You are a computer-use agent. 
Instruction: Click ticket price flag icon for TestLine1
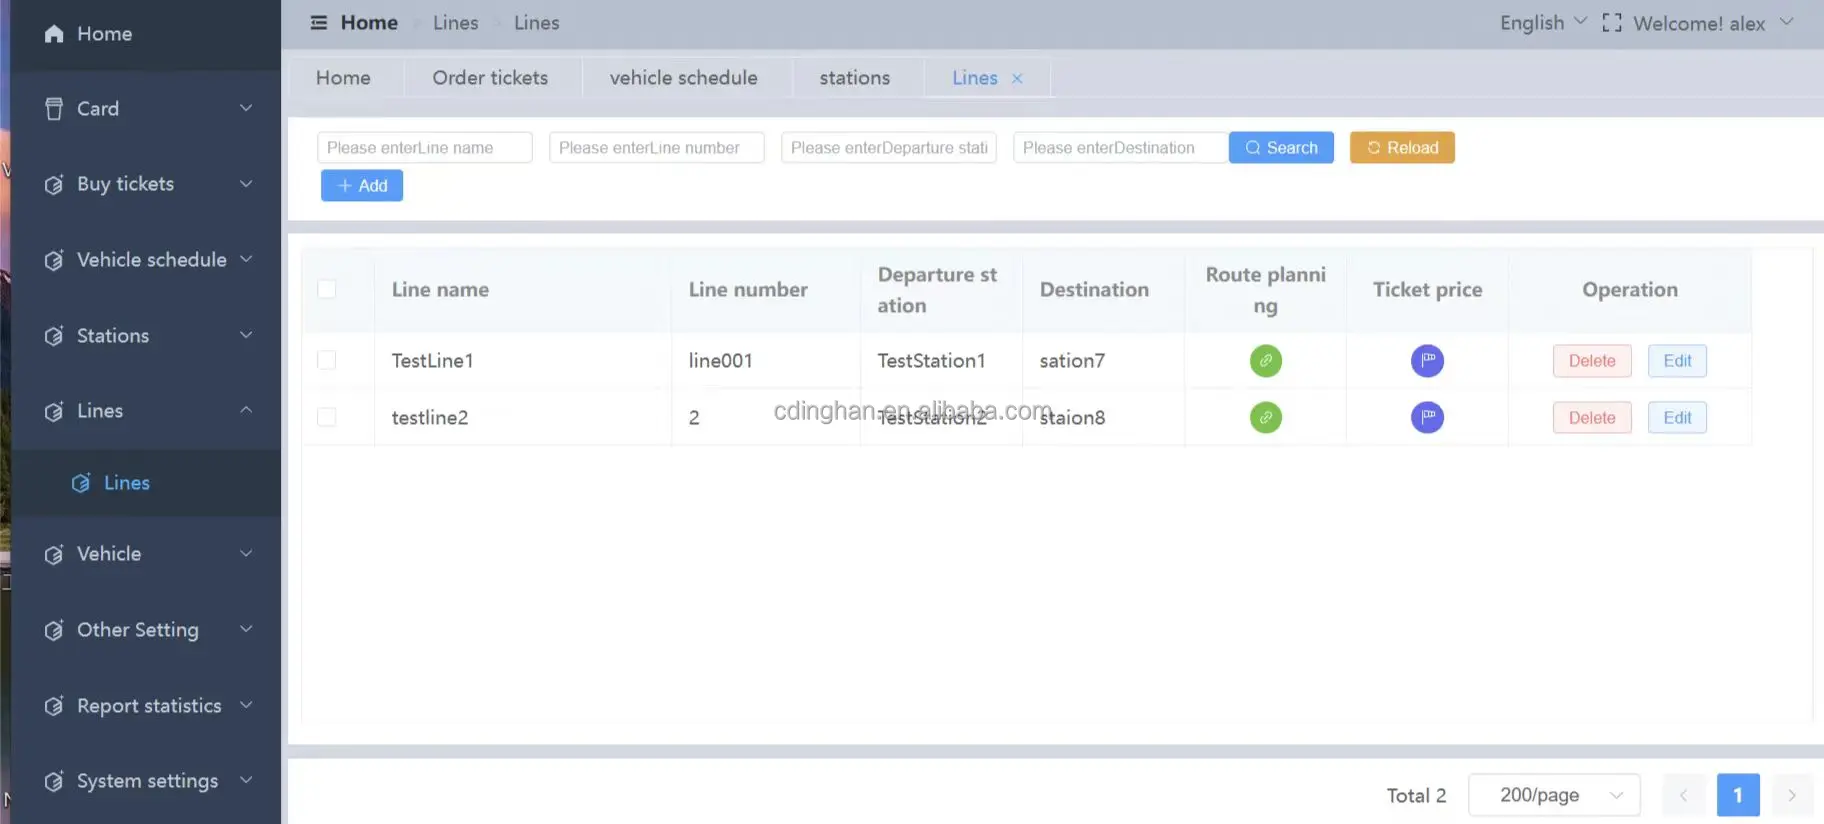tap(1427, 361)
